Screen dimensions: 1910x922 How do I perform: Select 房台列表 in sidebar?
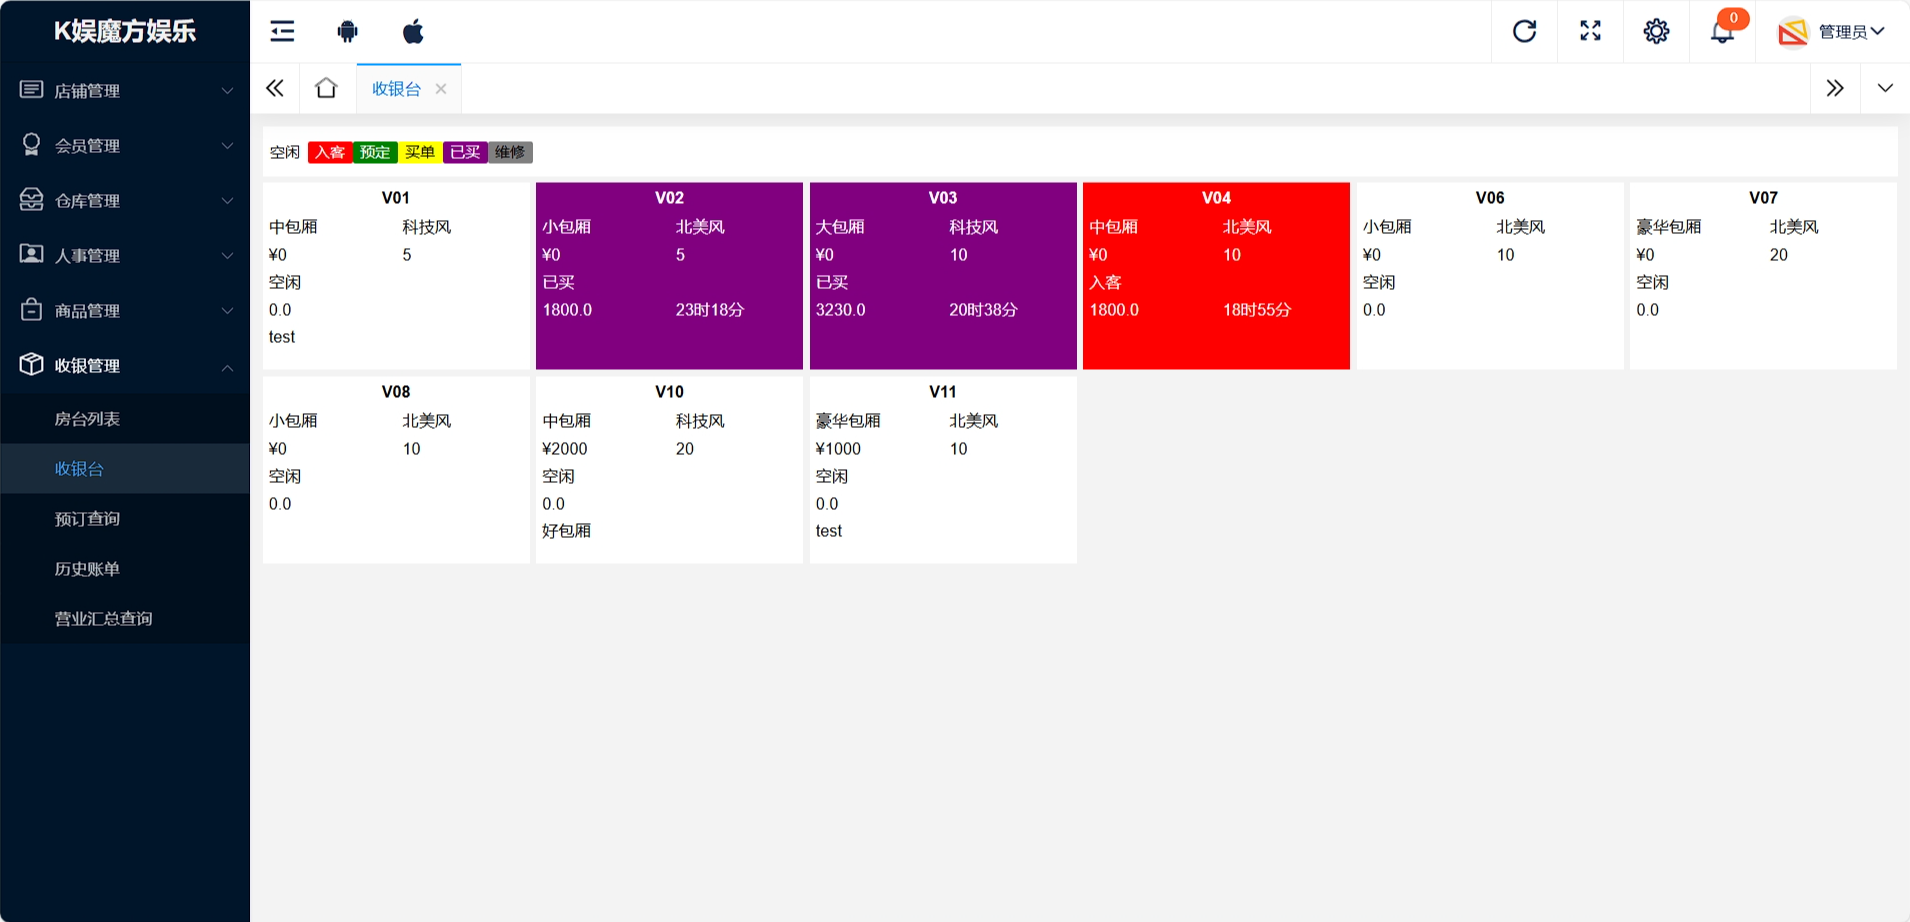point(88,419)
